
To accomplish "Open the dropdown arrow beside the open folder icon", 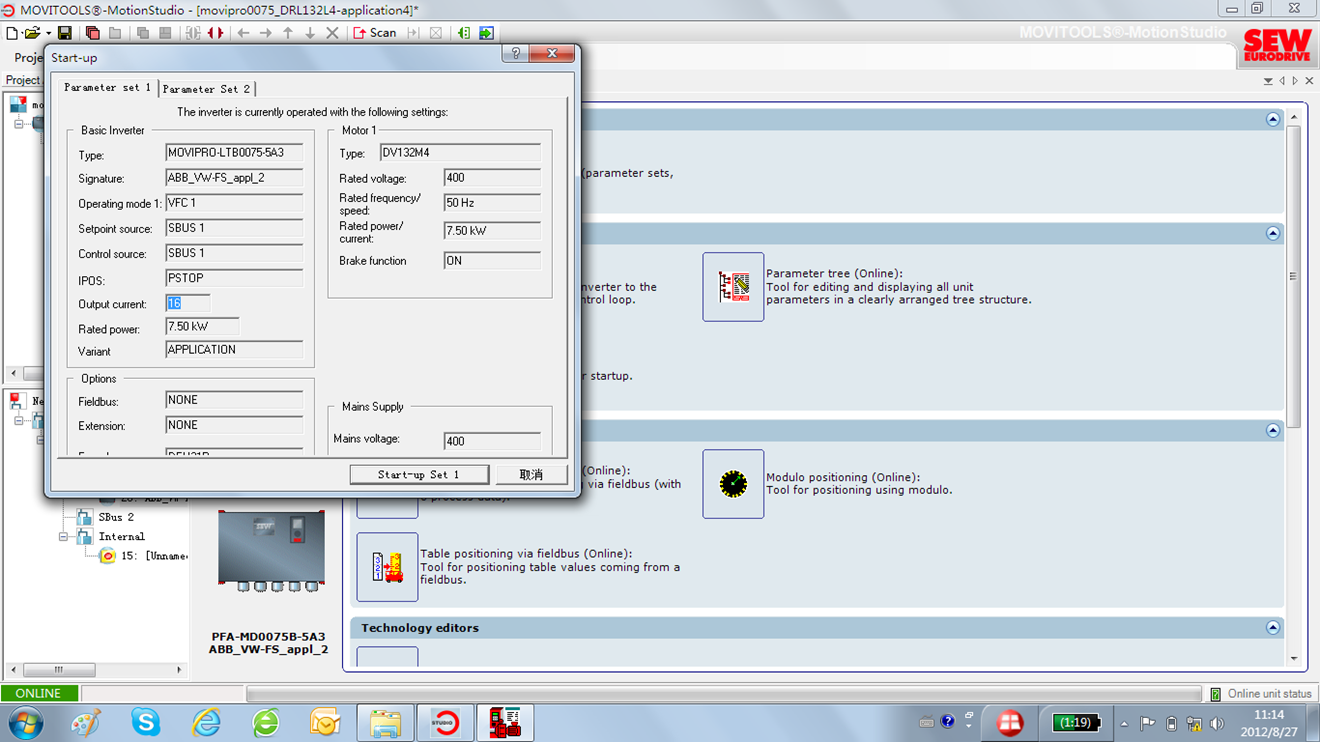I will click(x=48, y=33).
